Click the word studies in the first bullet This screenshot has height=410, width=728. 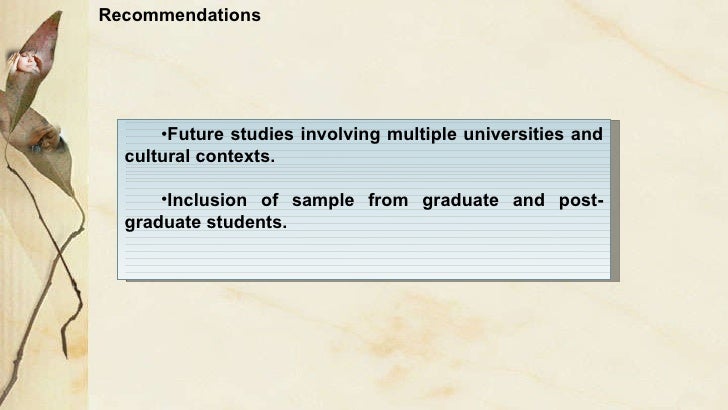(x=262, y=134)
